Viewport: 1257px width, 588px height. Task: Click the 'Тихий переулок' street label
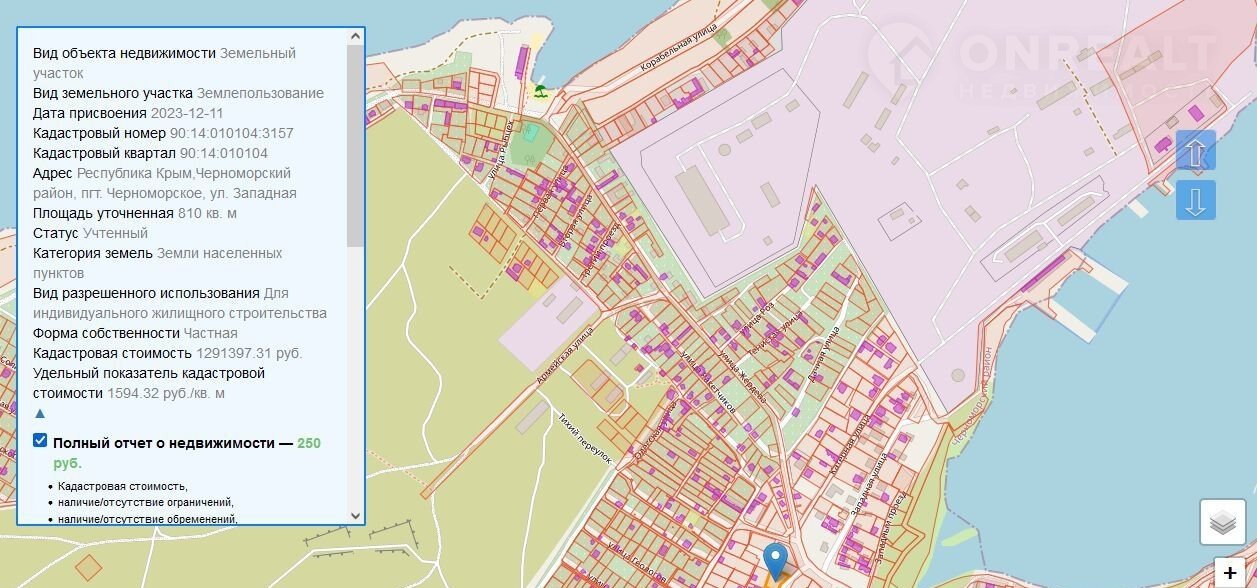585,438
